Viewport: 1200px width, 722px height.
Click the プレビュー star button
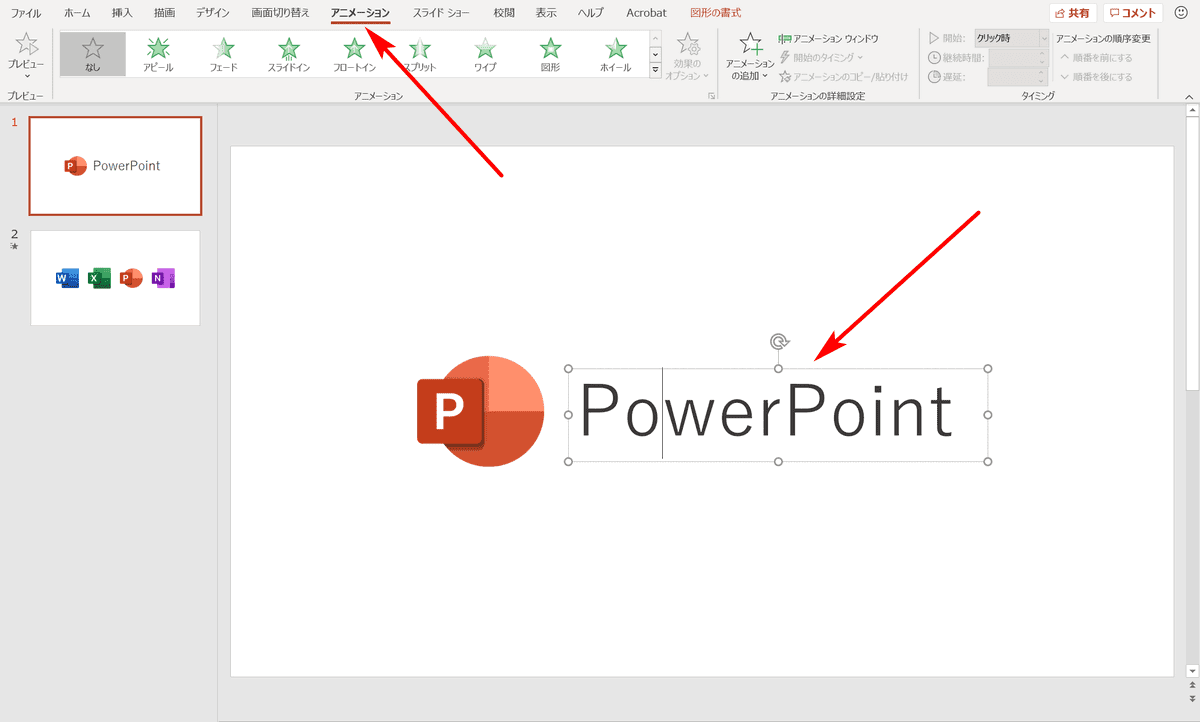coord(26,54)
